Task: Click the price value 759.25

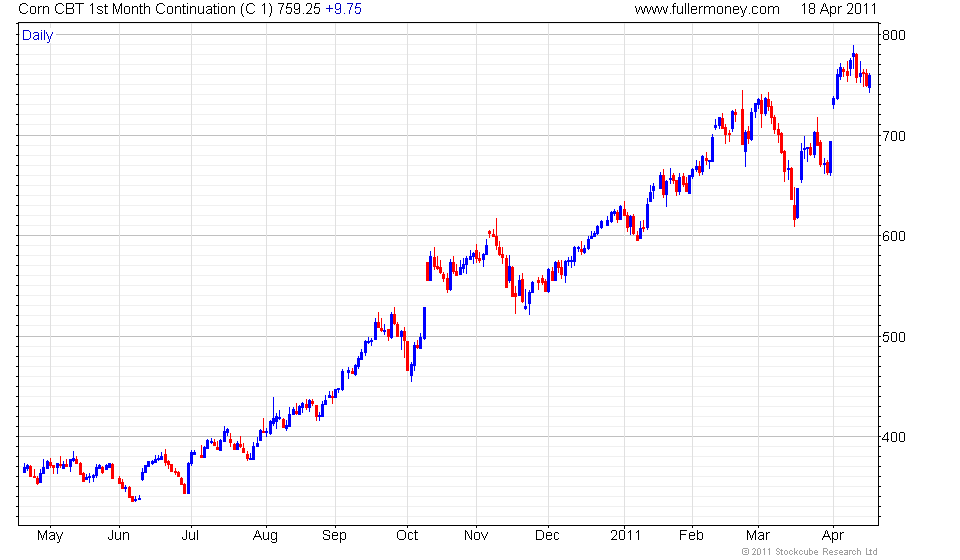Action: (299, 9)
